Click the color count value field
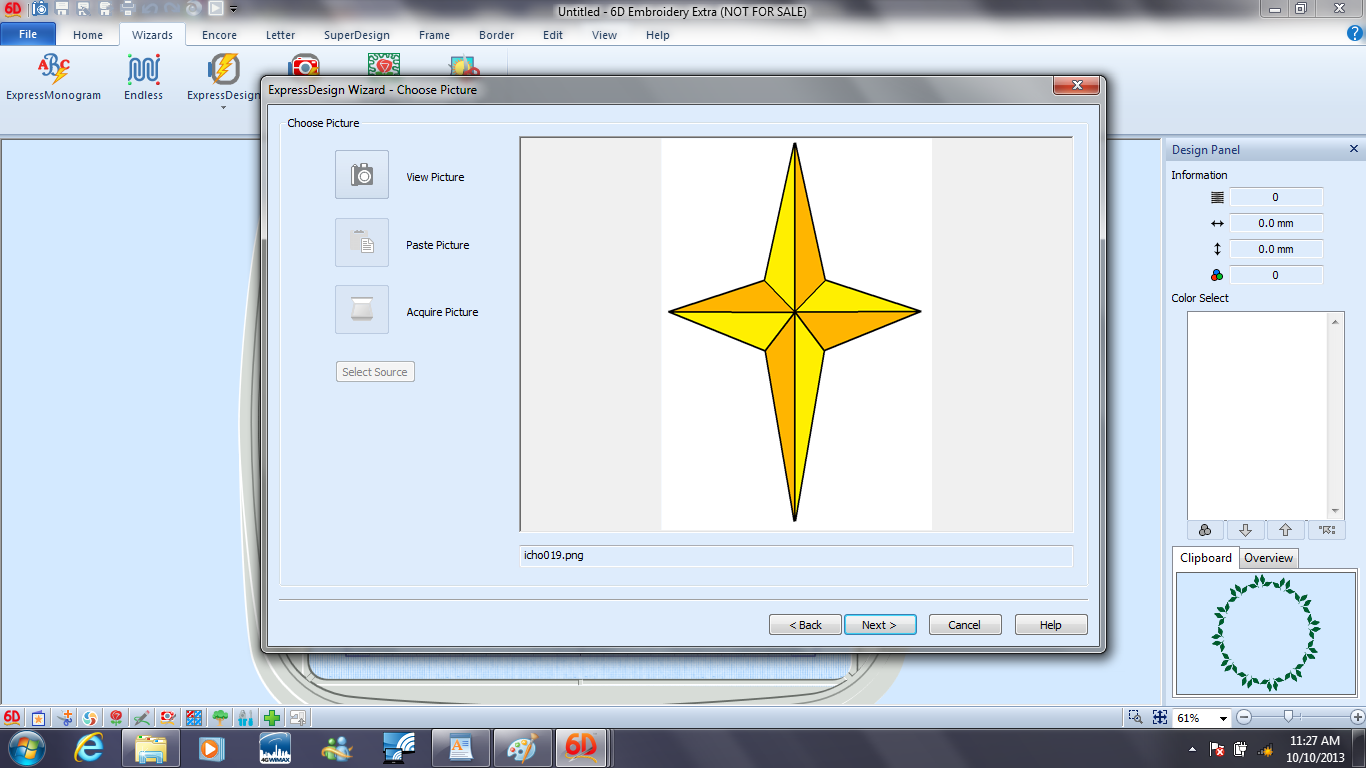 1276,275
